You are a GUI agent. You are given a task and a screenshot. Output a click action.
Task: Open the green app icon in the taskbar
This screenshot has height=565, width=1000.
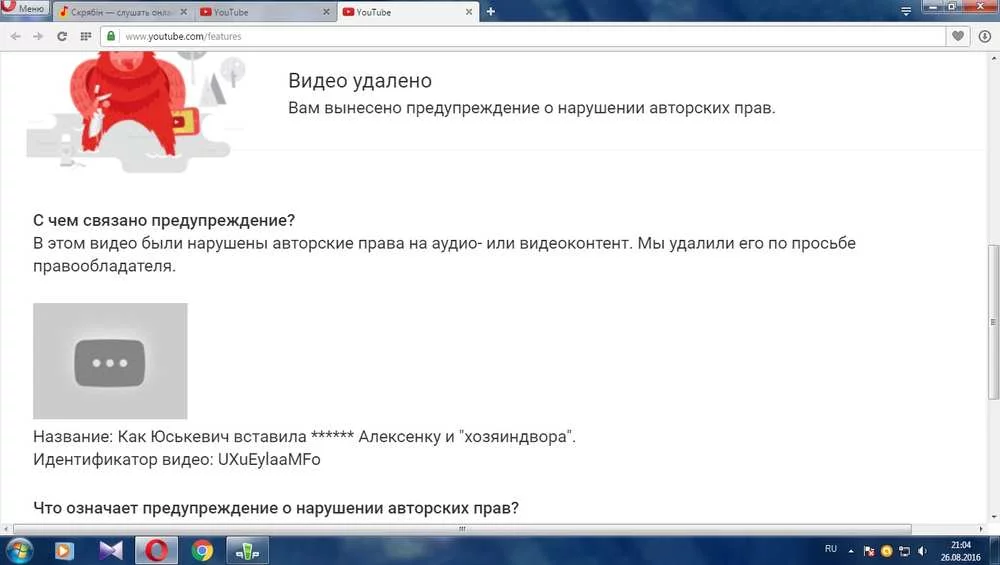click(x=247, y=550)
